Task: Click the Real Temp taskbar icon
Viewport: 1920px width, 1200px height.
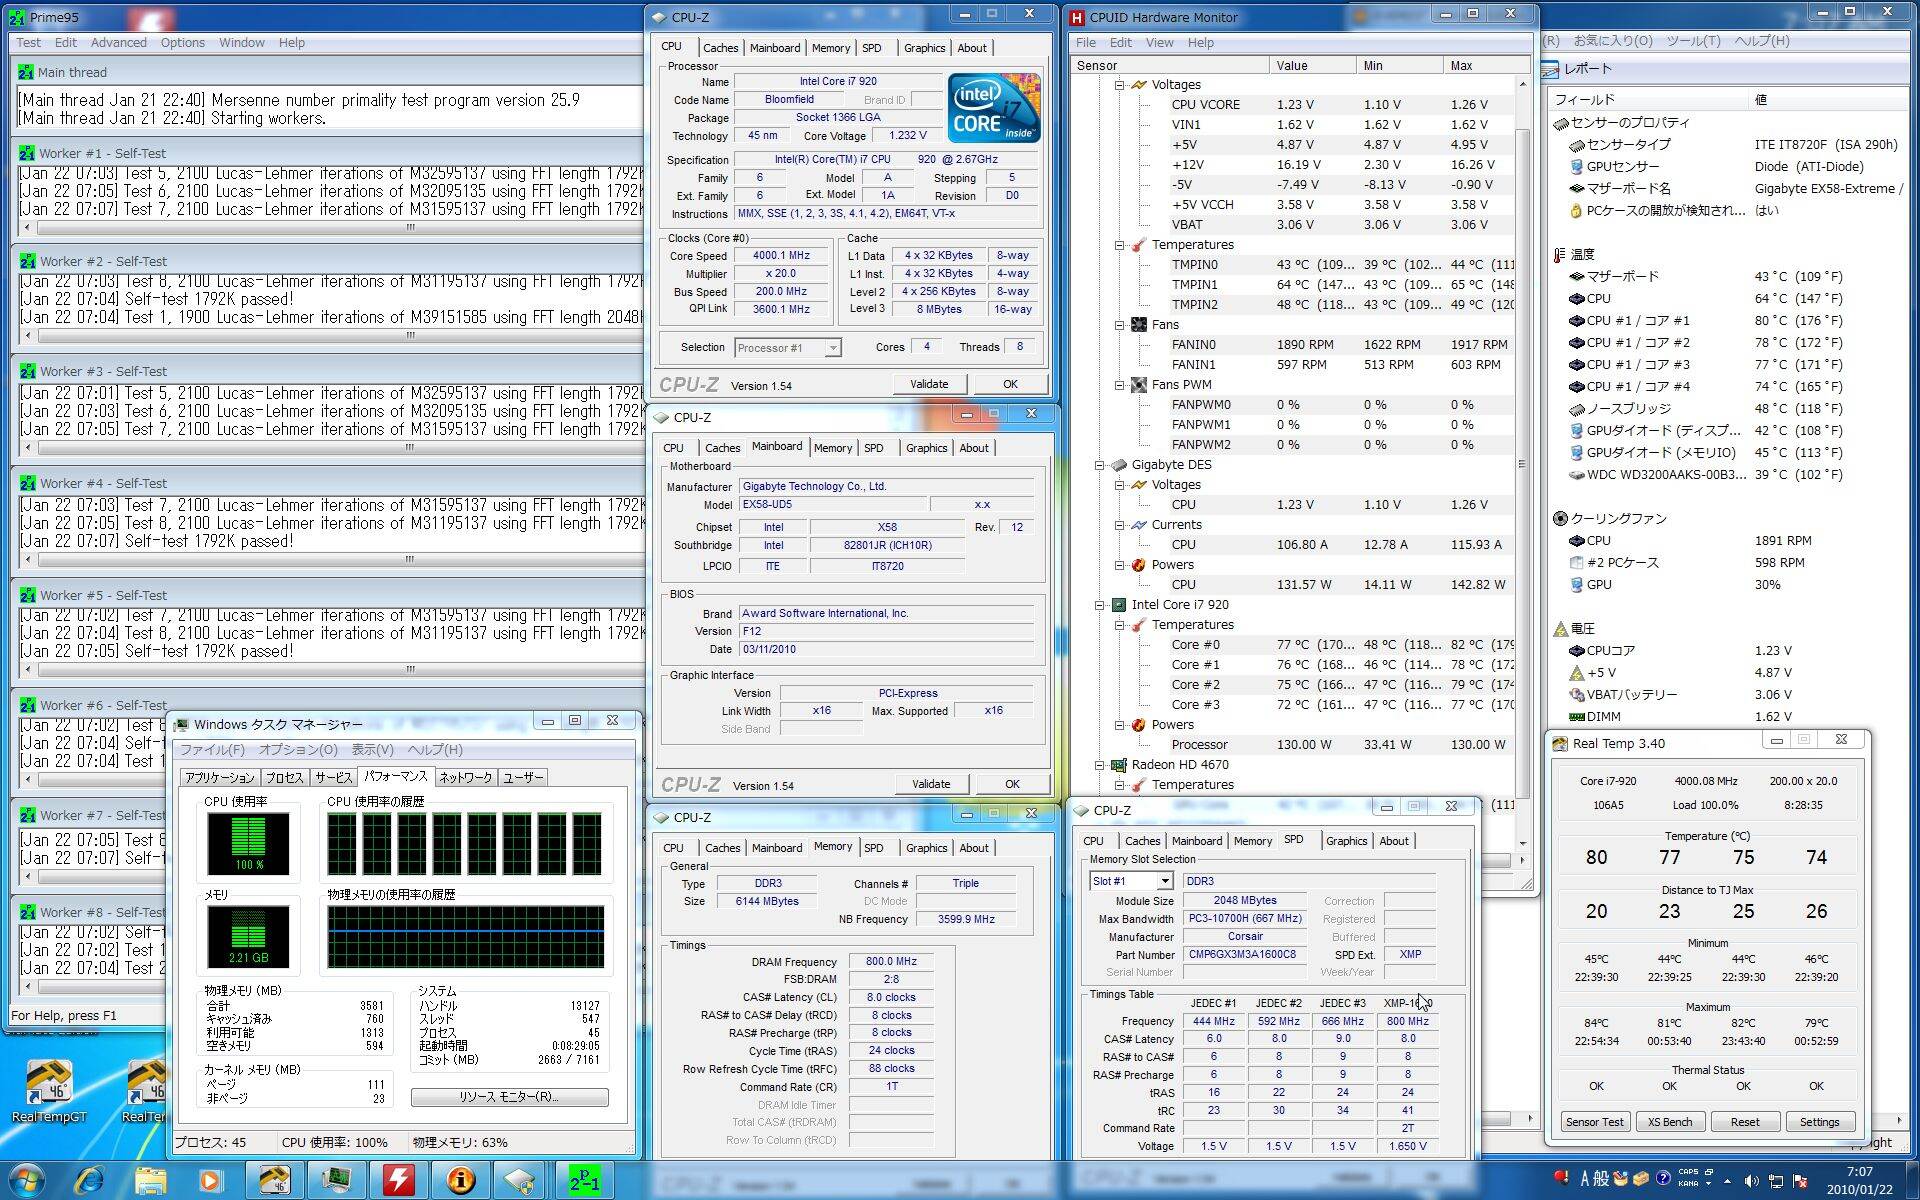Action: pos(274,1180)
